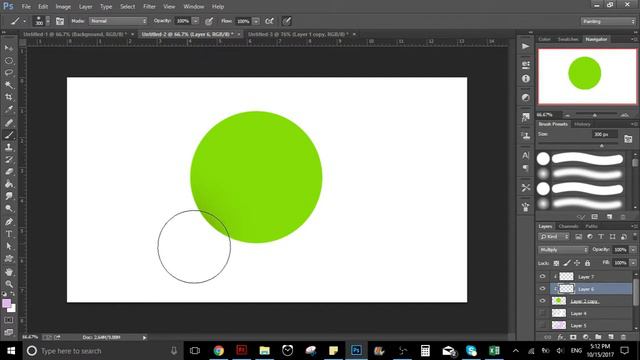Image resolution: width=640 pixels, height=360 pixels.
Task: Create a new group folder icon
Action: click(x=598, y=337)
